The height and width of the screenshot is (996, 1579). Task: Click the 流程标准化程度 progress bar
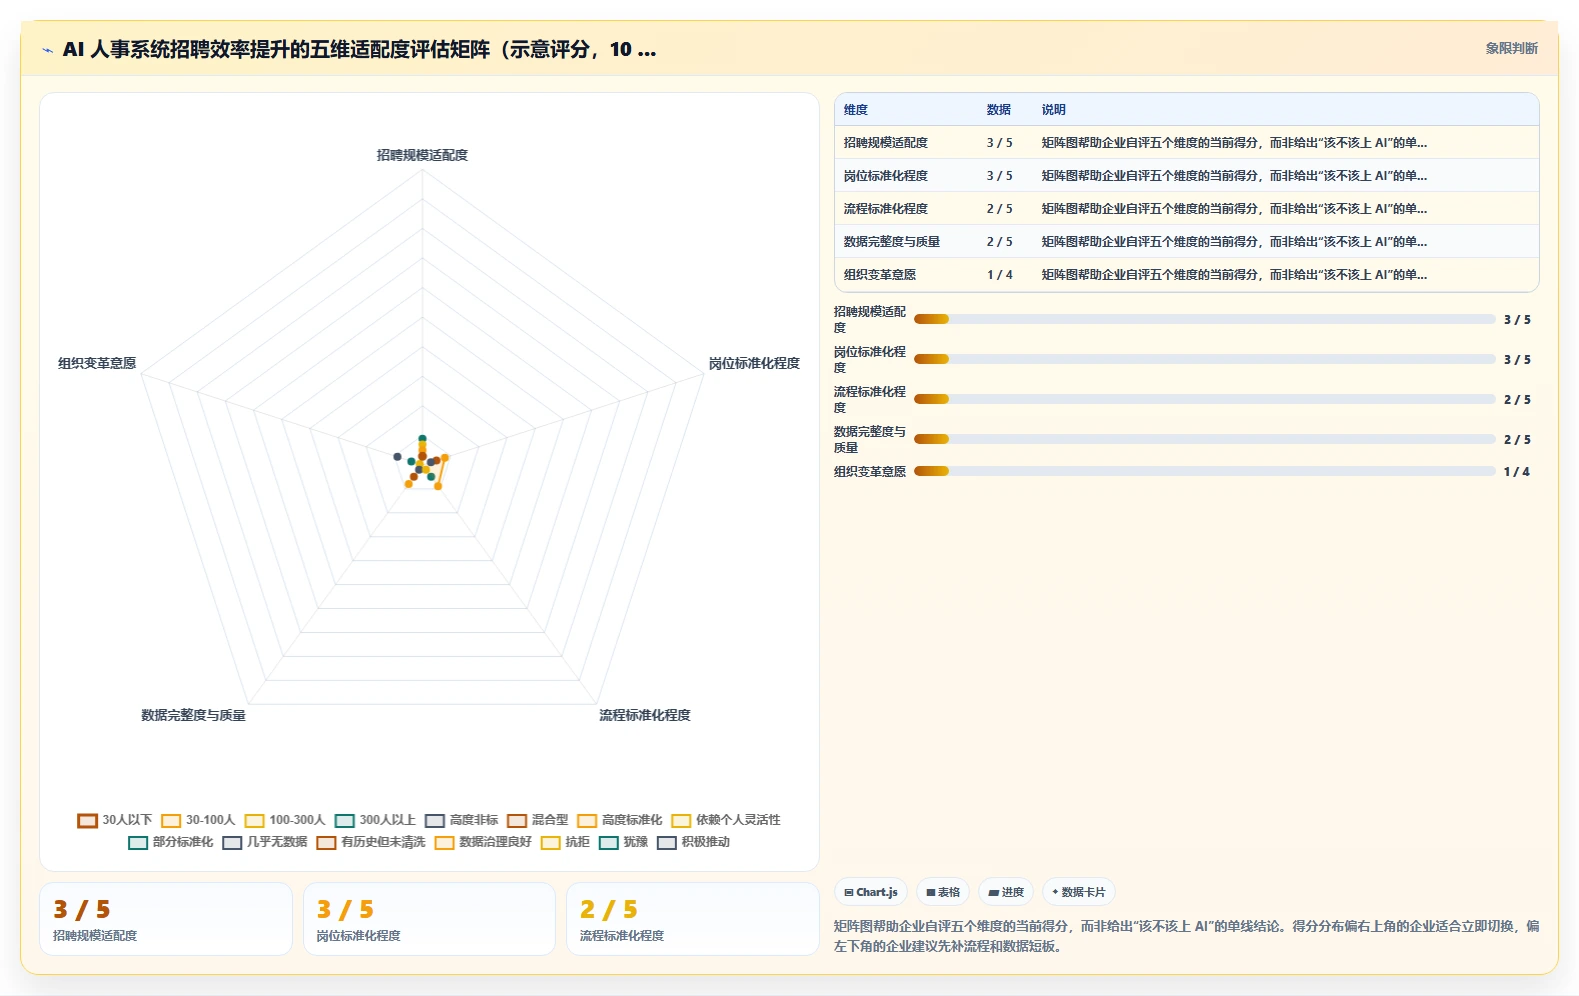coord(1204,400)
